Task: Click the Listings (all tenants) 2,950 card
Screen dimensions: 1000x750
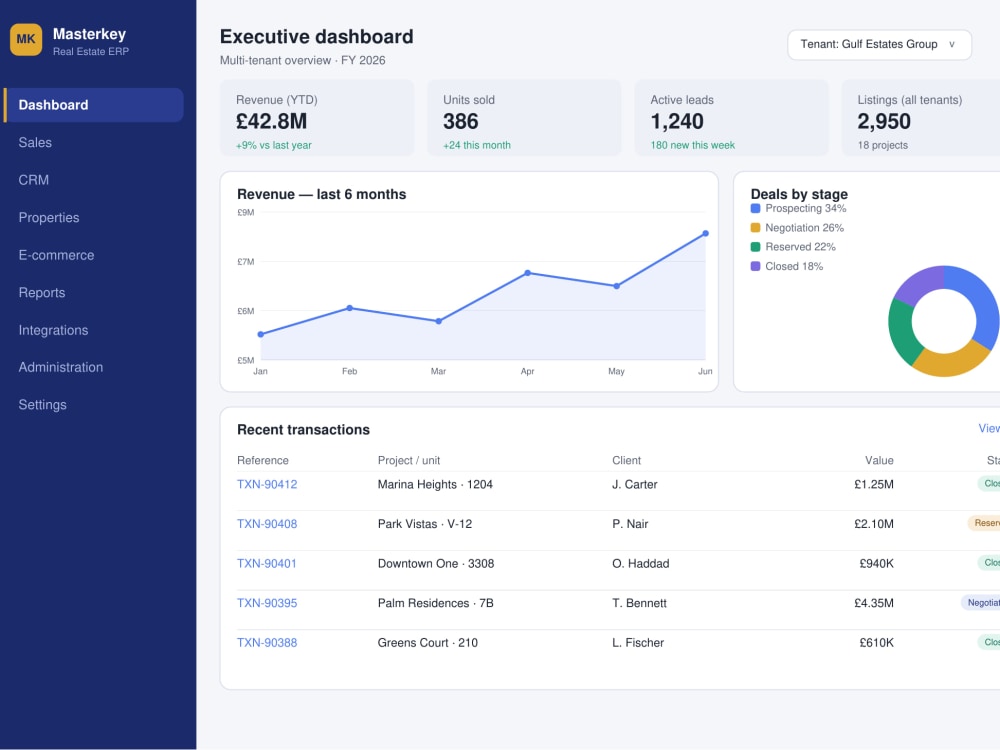Action: point(921,118)
